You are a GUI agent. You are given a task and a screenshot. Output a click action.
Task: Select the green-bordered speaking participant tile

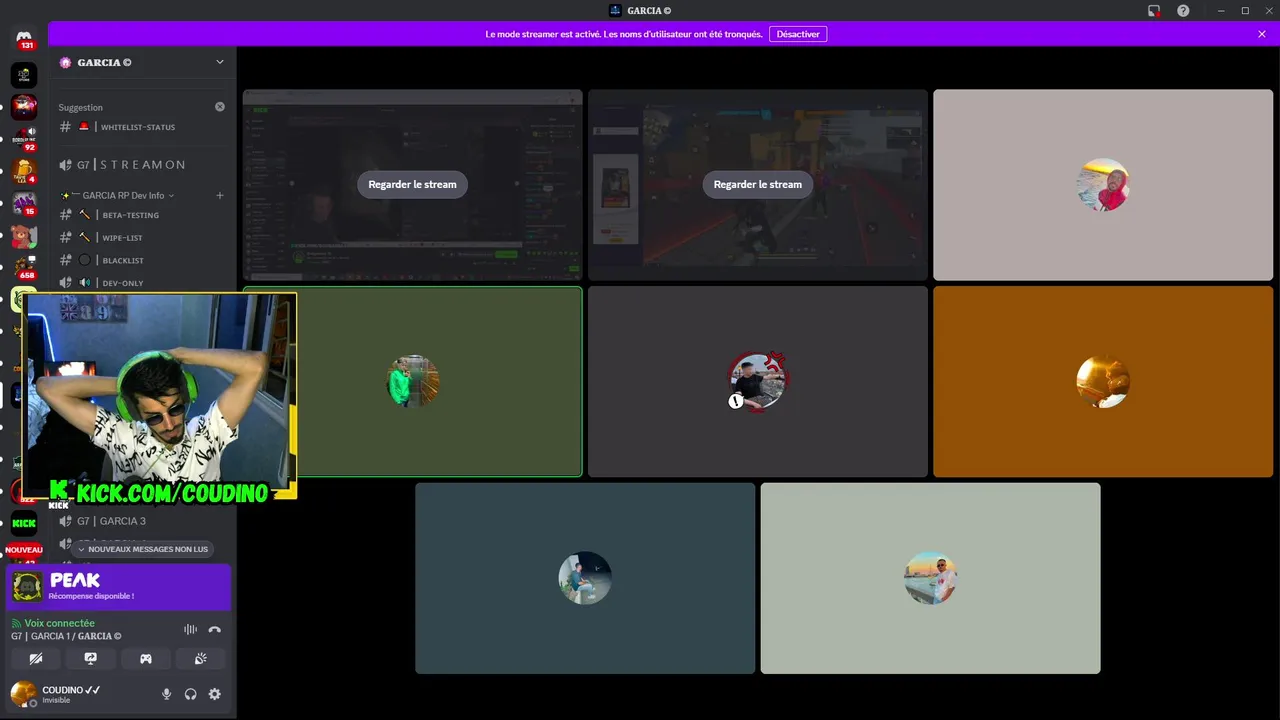[412, 382]
